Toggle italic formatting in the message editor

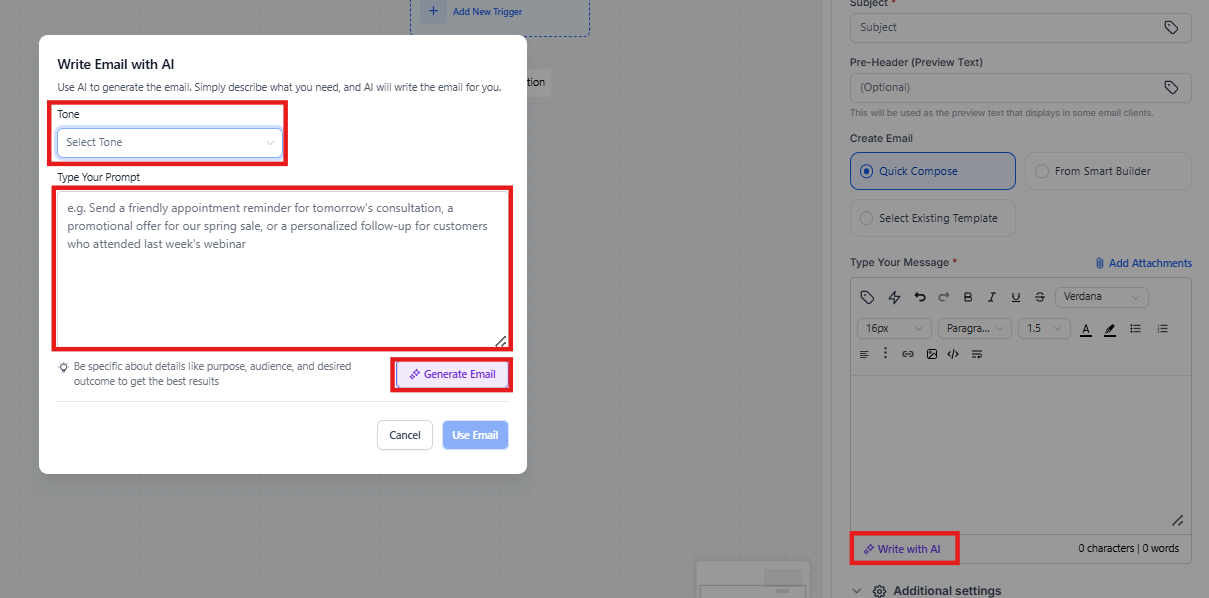pyautogui.click(x=992, y=297)
